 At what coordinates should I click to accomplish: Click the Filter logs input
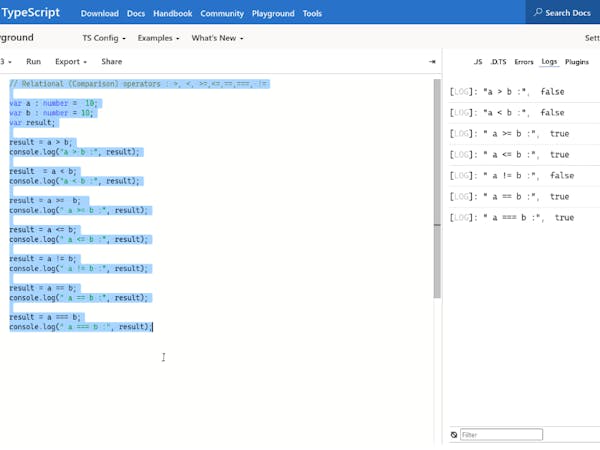click(x=501, y=435)
